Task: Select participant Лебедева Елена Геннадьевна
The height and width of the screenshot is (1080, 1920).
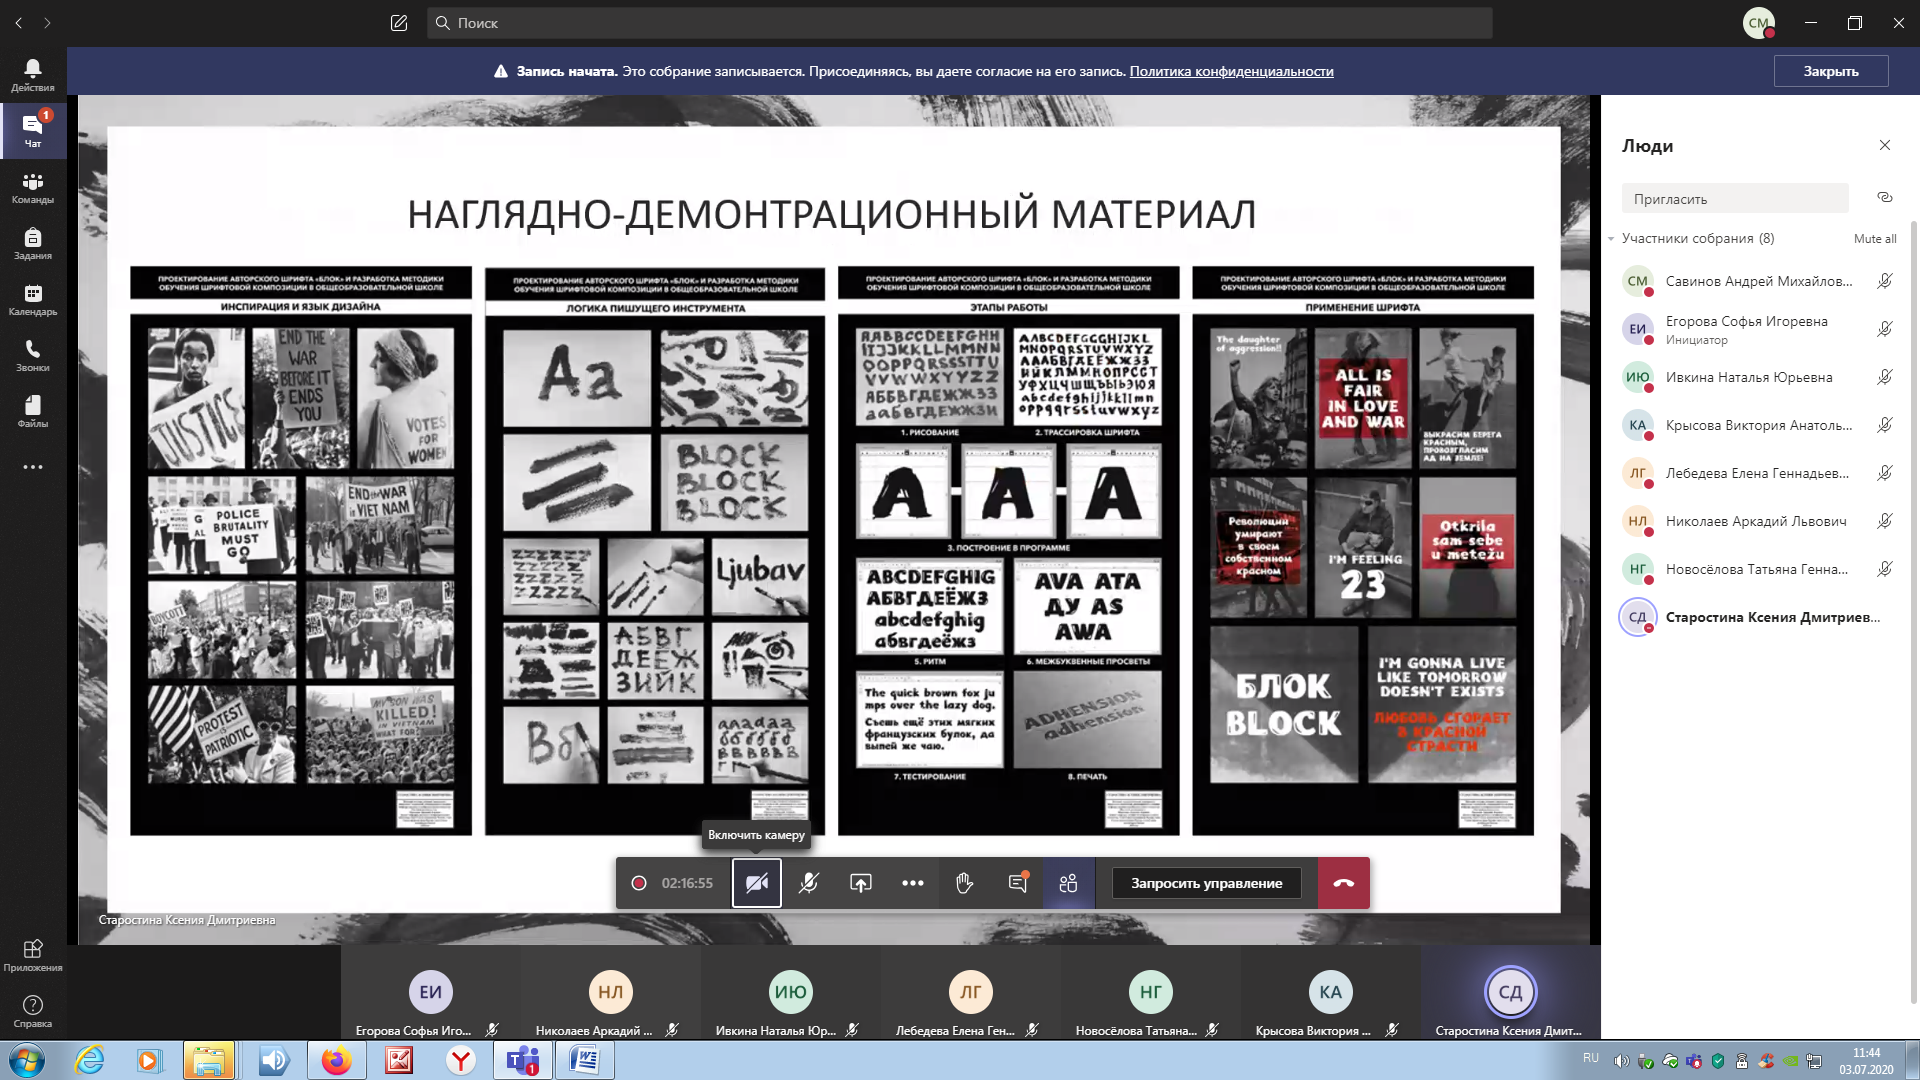Action: (x=1757, y=473)
